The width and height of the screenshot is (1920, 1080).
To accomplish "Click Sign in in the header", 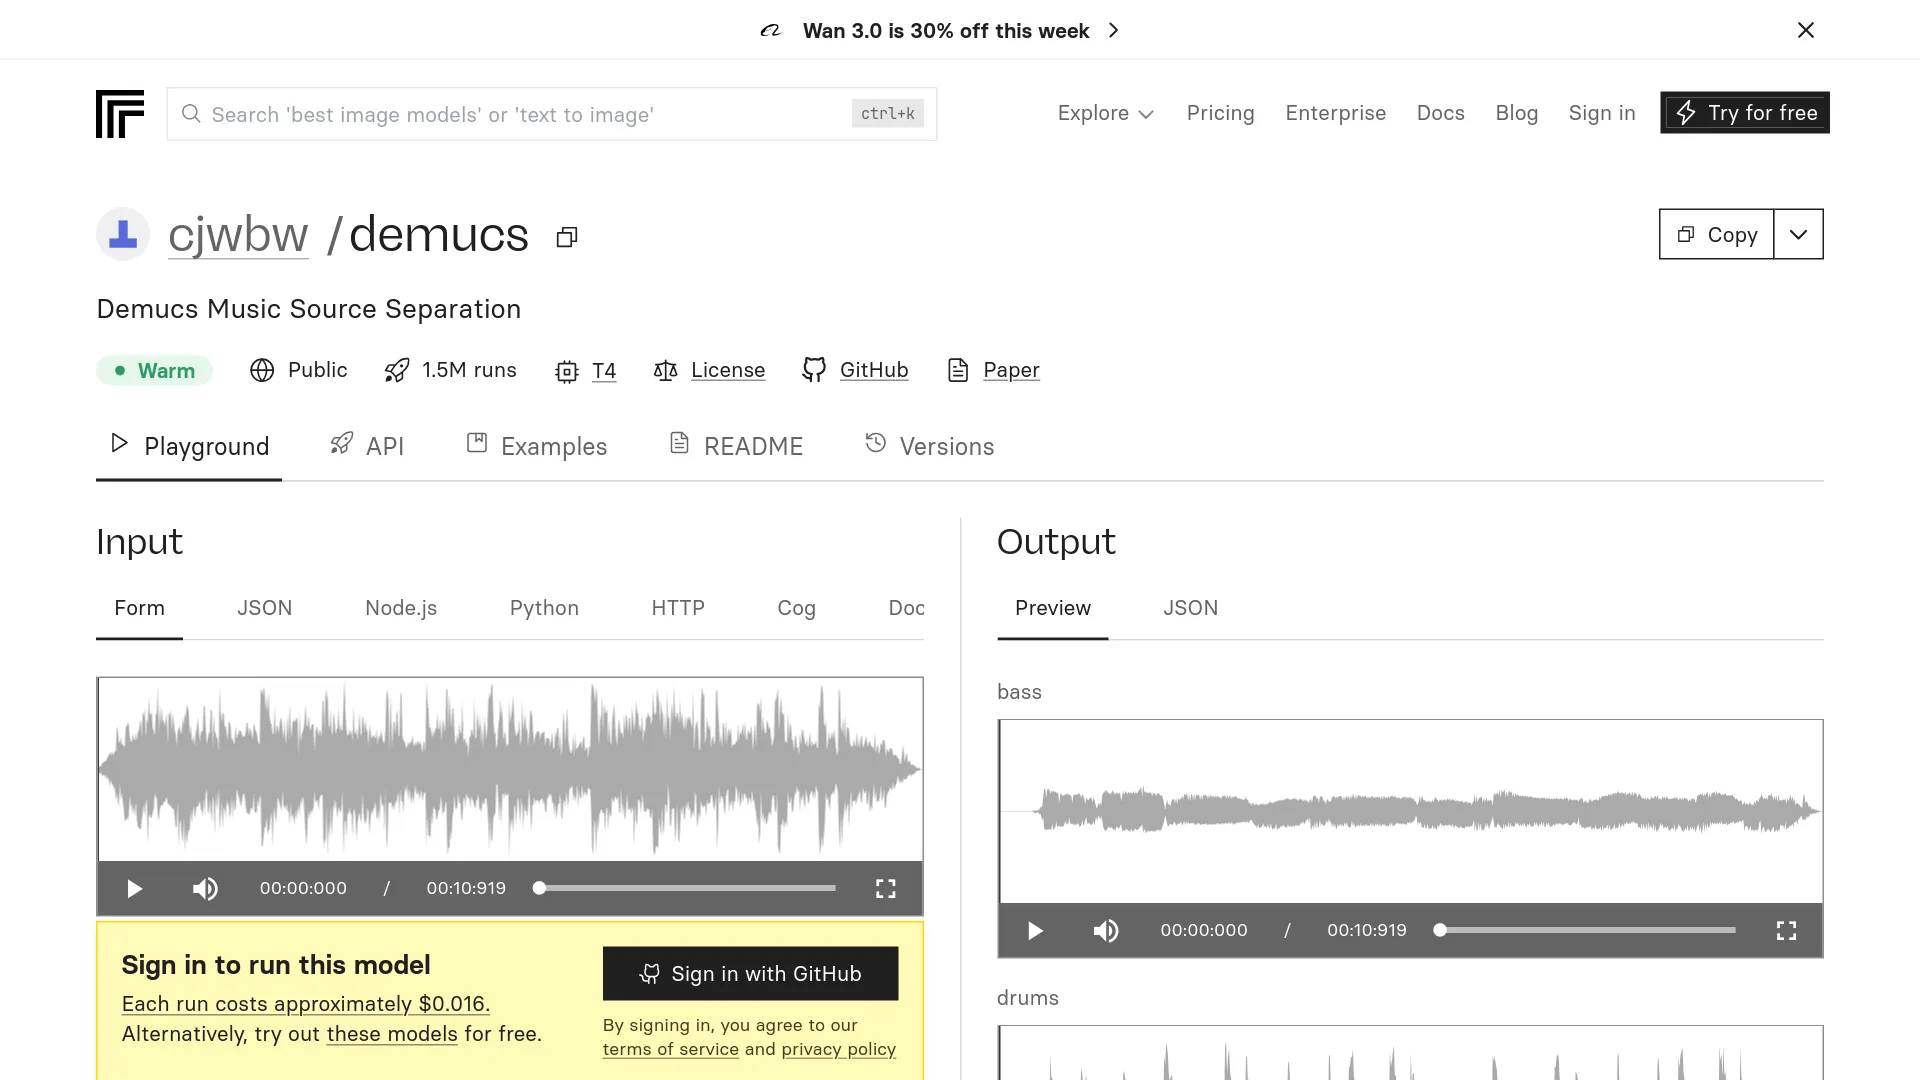I will pyautogui.click(x=1601, y=113).
